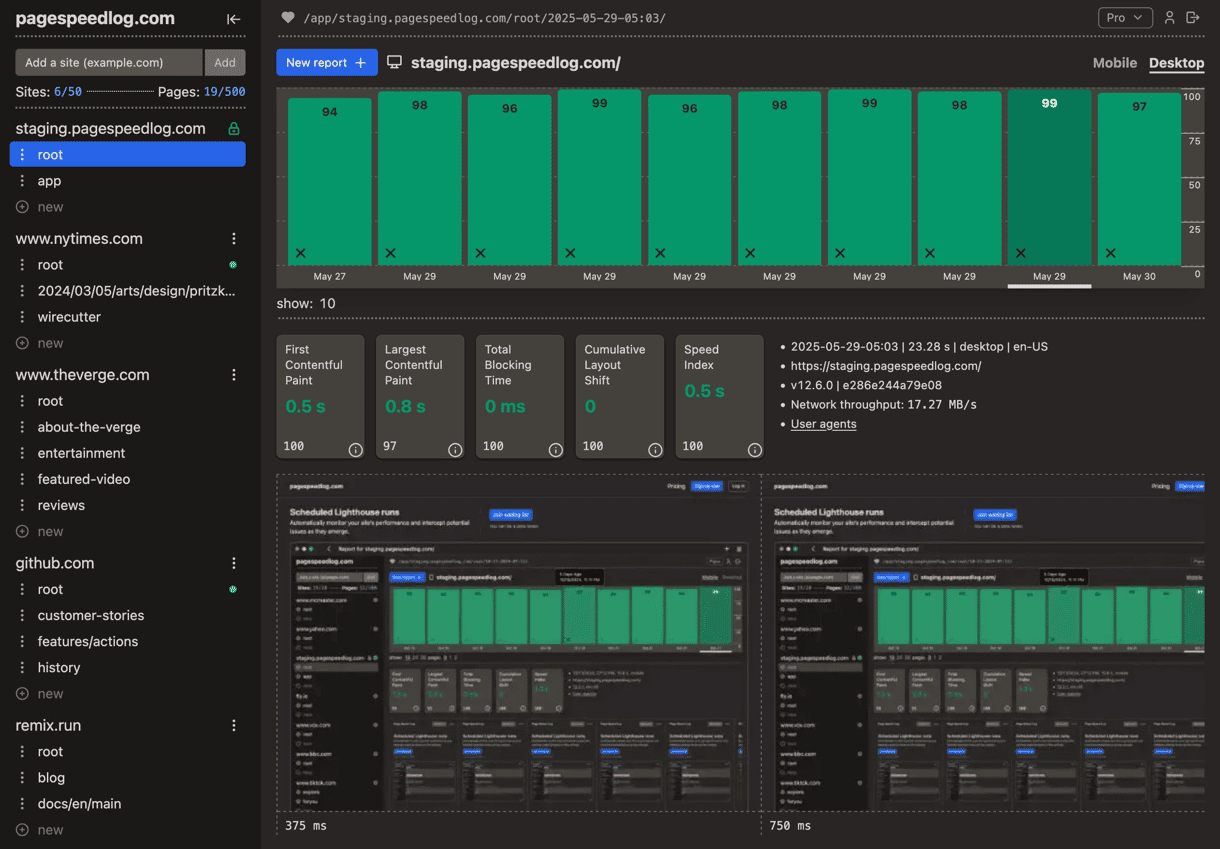Viewport: 1220px width, 849px height.
Task: Collapse the sidebar with the arrow icon
Action: (x=233, y=18)
